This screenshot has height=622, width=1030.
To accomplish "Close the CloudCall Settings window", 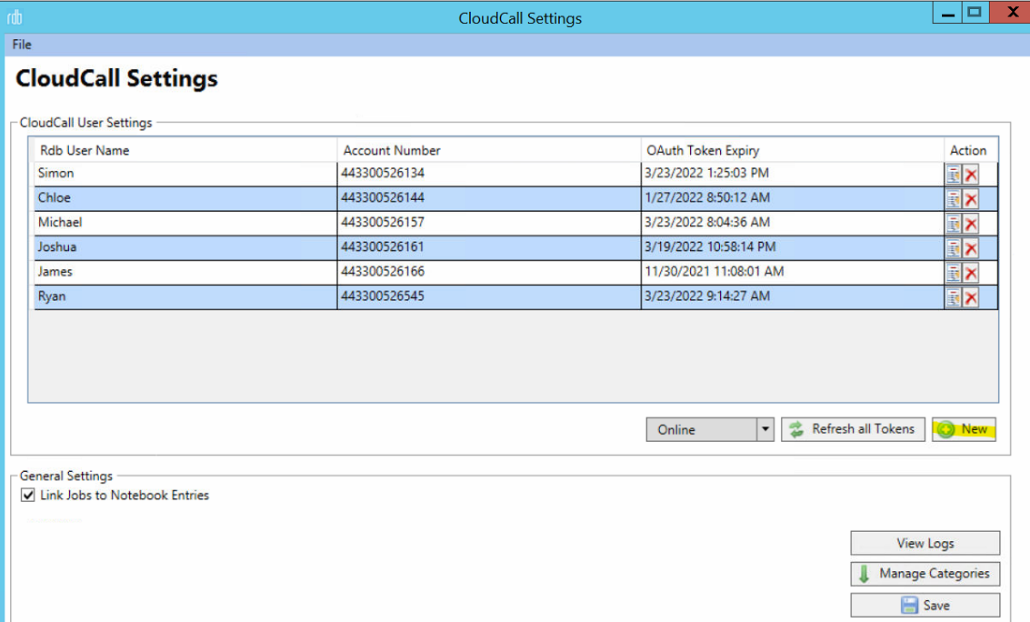I will tap(1010, 12).
